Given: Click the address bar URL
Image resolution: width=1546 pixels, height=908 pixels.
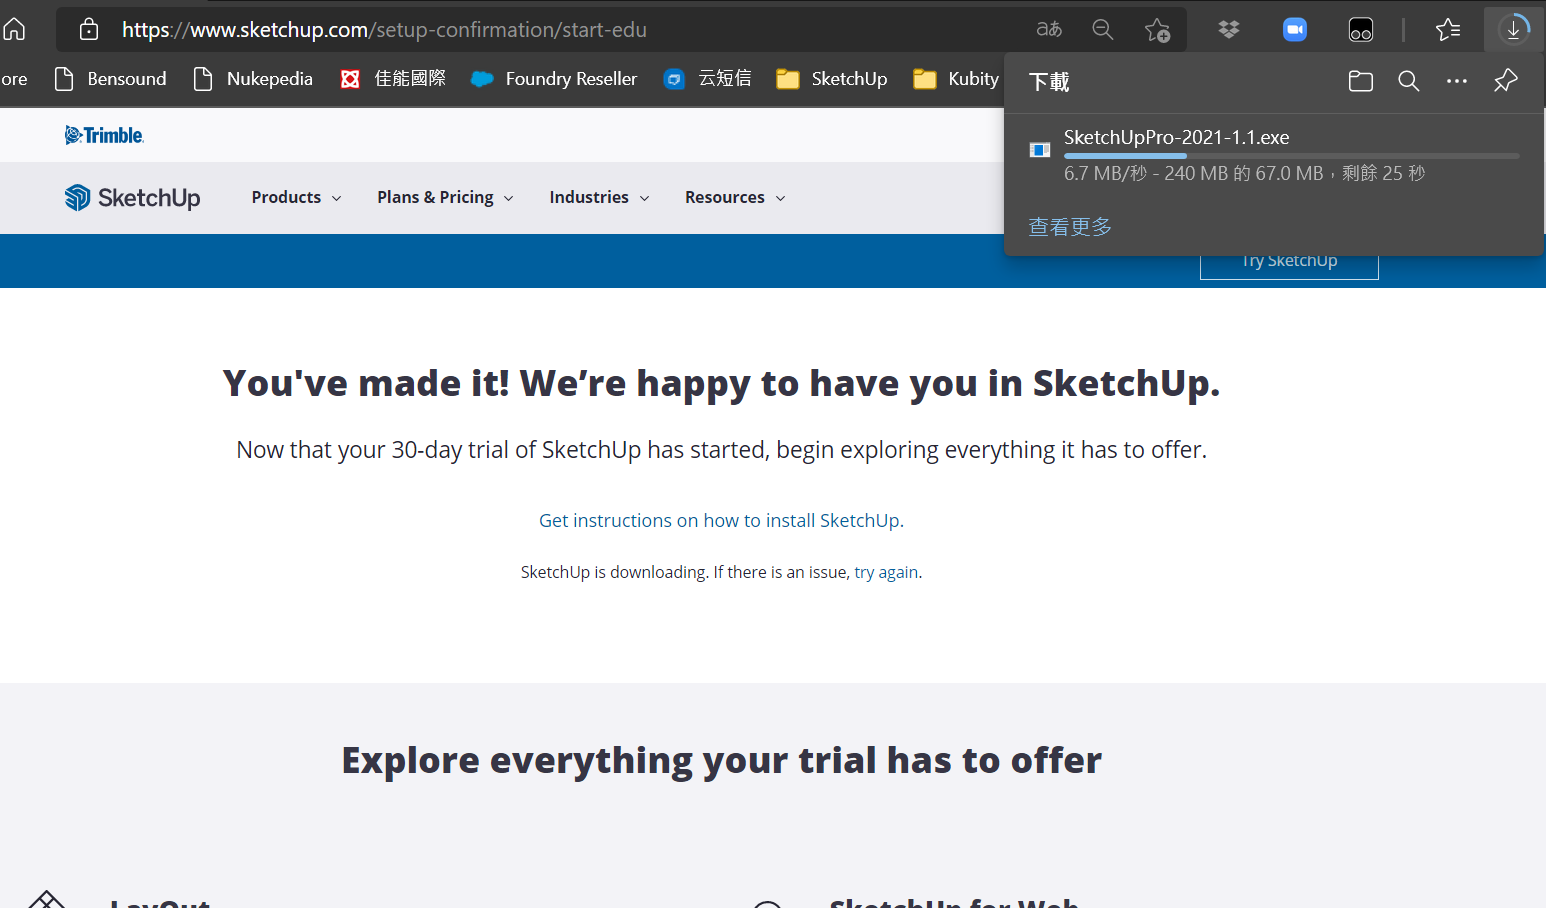Looking at the screenshot, I should pos(384,30).
